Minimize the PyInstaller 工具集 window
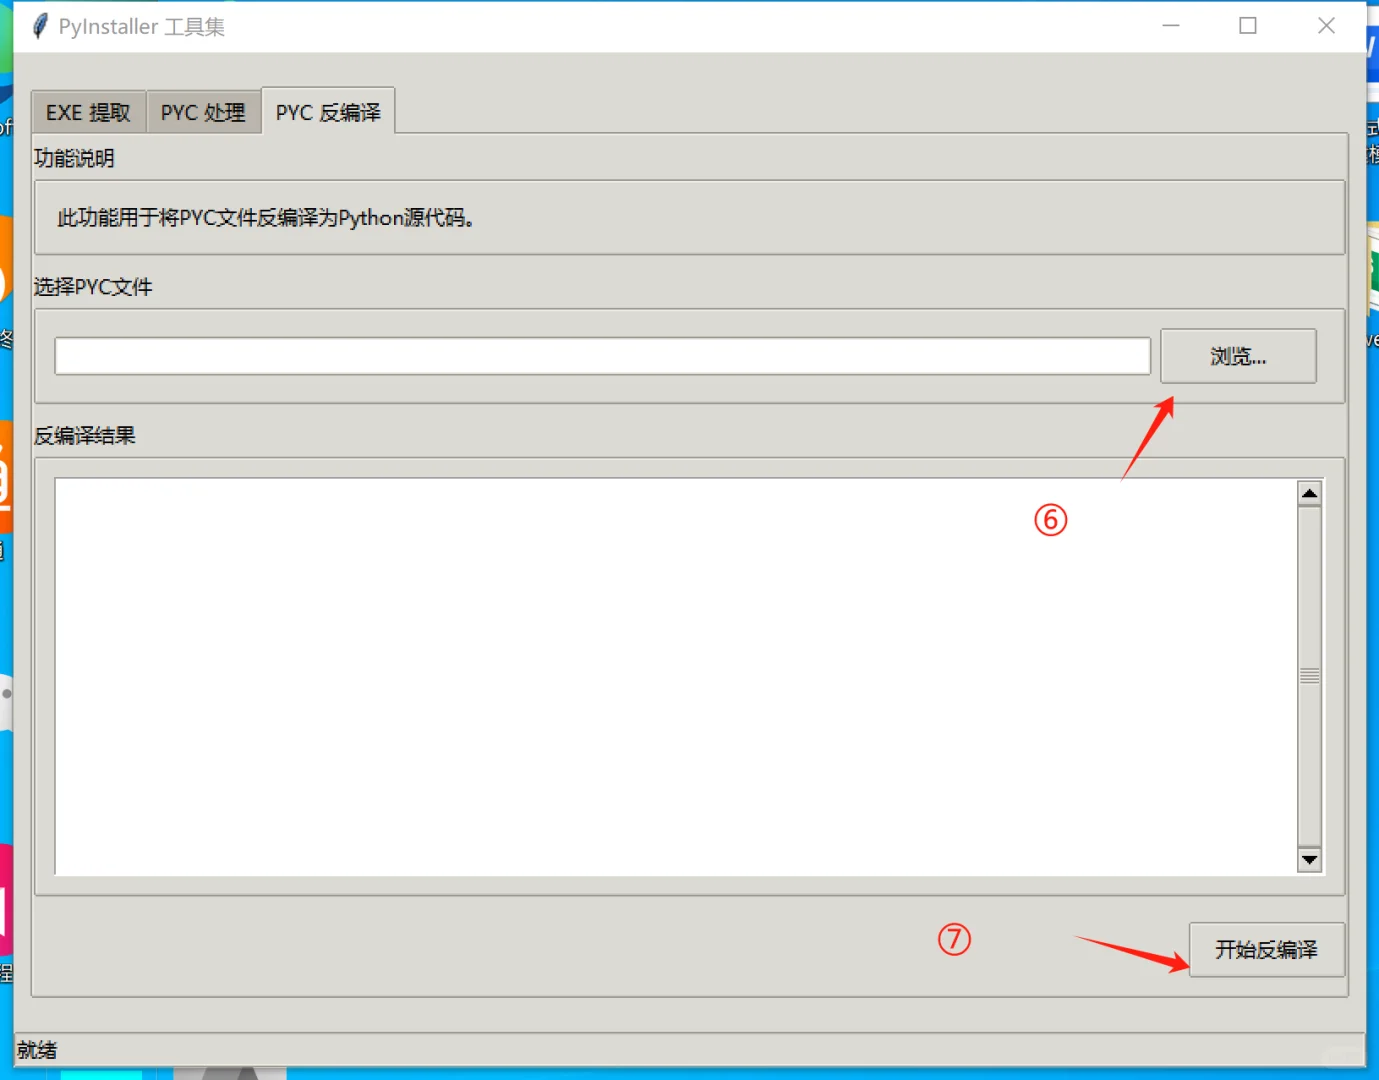This screenshot has height=1080, width=1379. tap(1170, 26)
